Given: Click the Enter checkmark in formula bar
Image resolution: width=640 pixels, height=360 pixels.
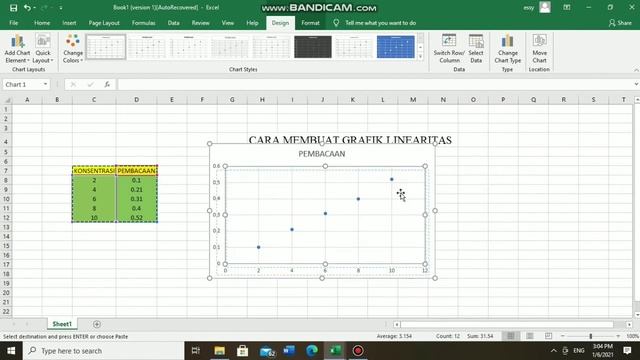Looking at the screenshot, I should [90, 84].
